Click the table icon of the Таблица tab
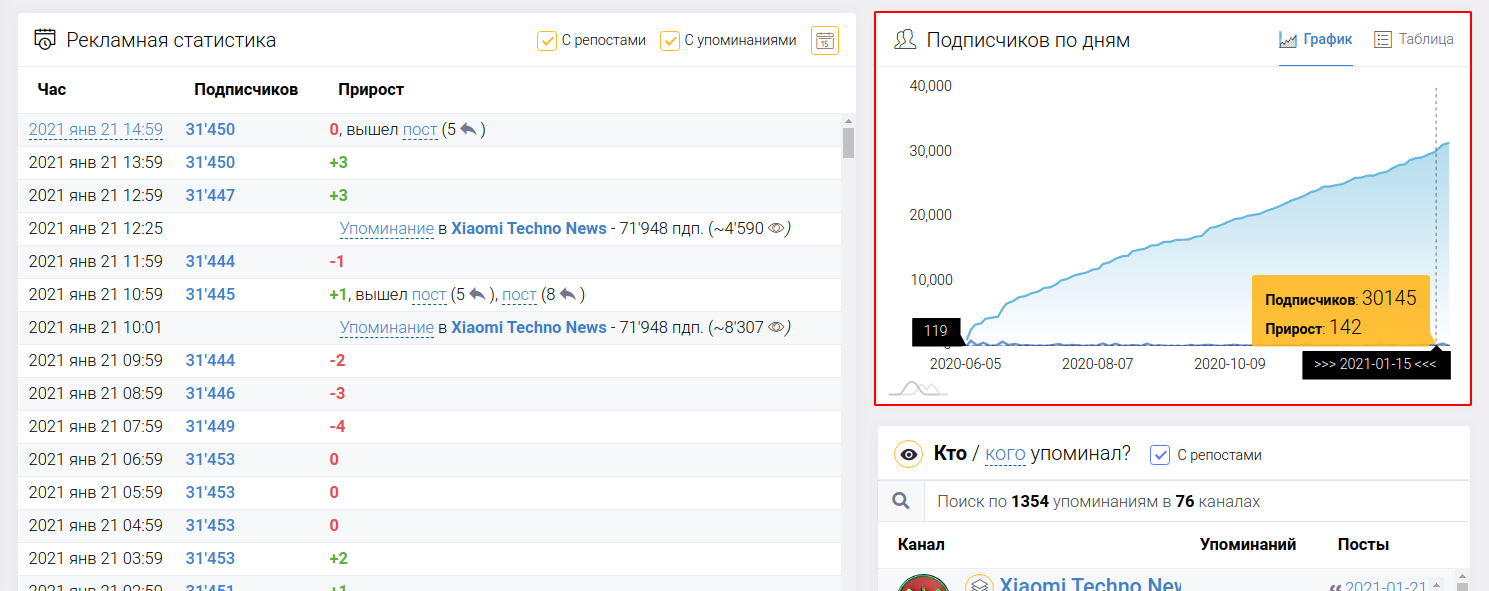Screen dimensions: 1489x591 pyautogui.click(x=1383, y=40)
